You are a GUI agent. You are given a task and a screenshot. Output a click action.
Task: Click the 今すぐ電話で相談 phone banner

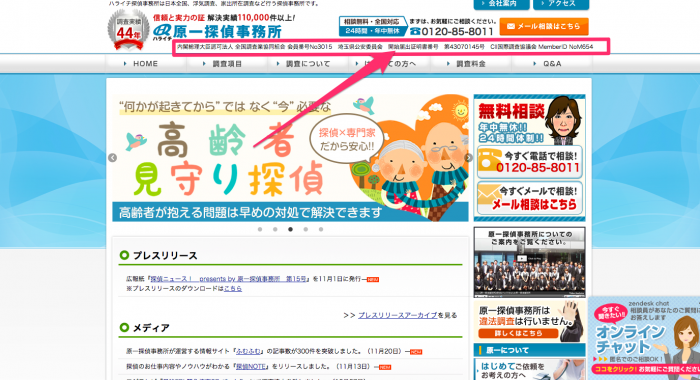pyautogui.click(x=529, y=163)
